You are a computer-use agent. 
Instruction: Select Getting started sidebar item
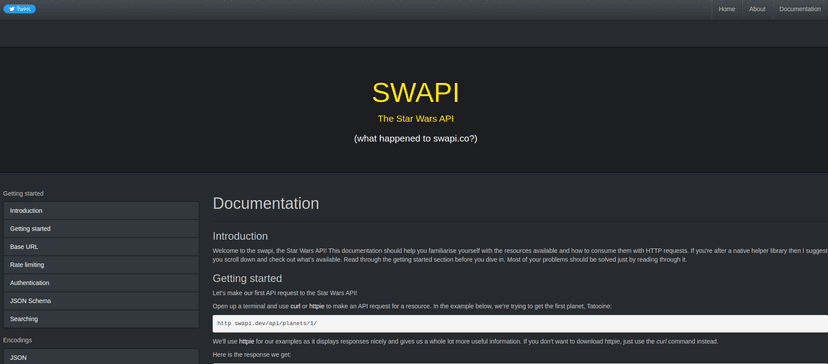pos(101,229)
